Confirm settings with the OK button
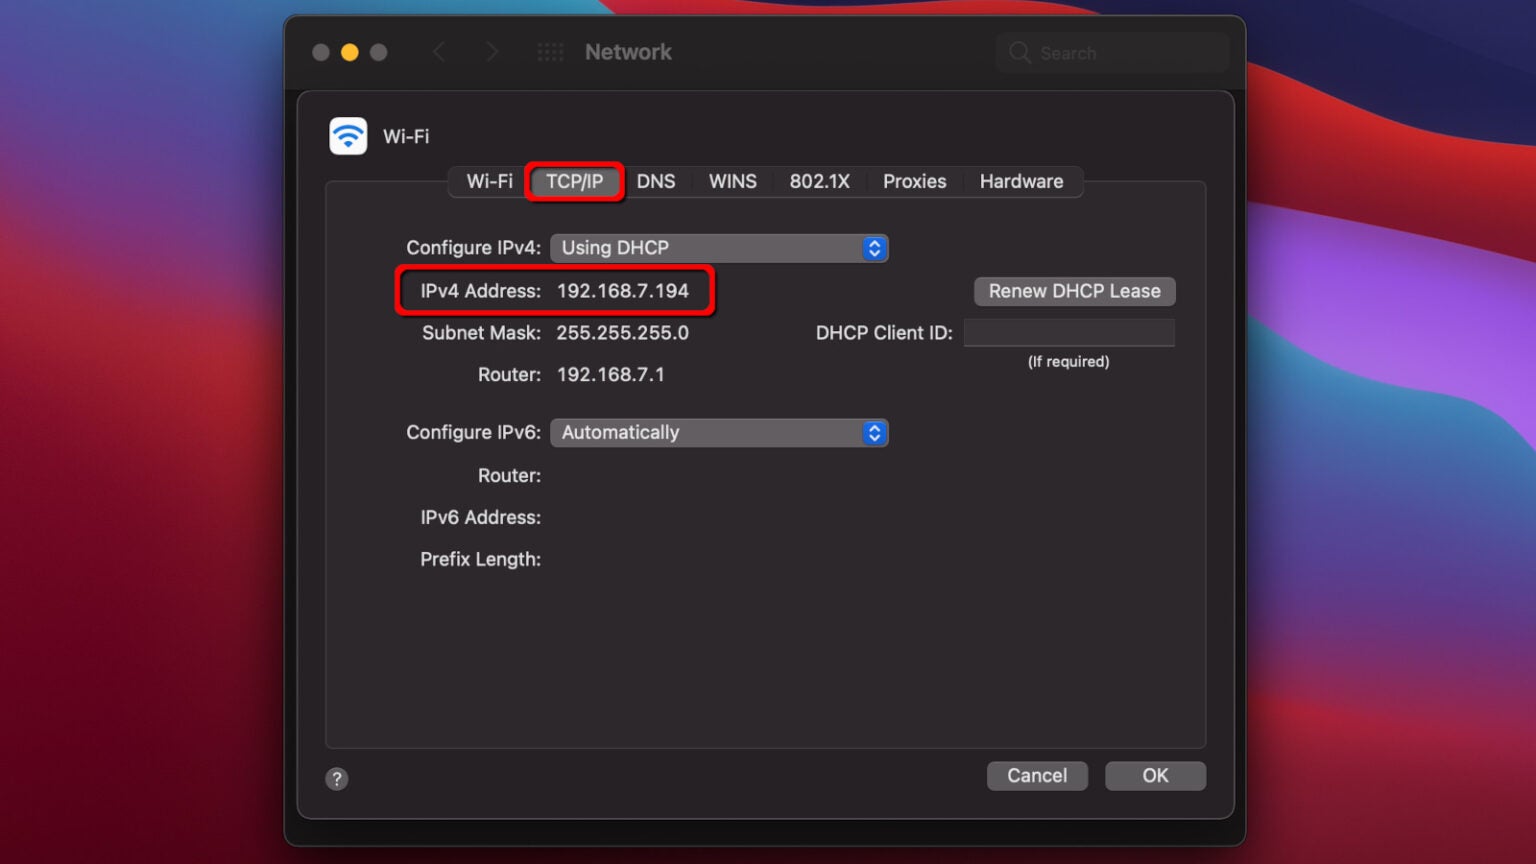Image resolution: width=1536 pixels, height=864 pixels. click(1155, 775)
